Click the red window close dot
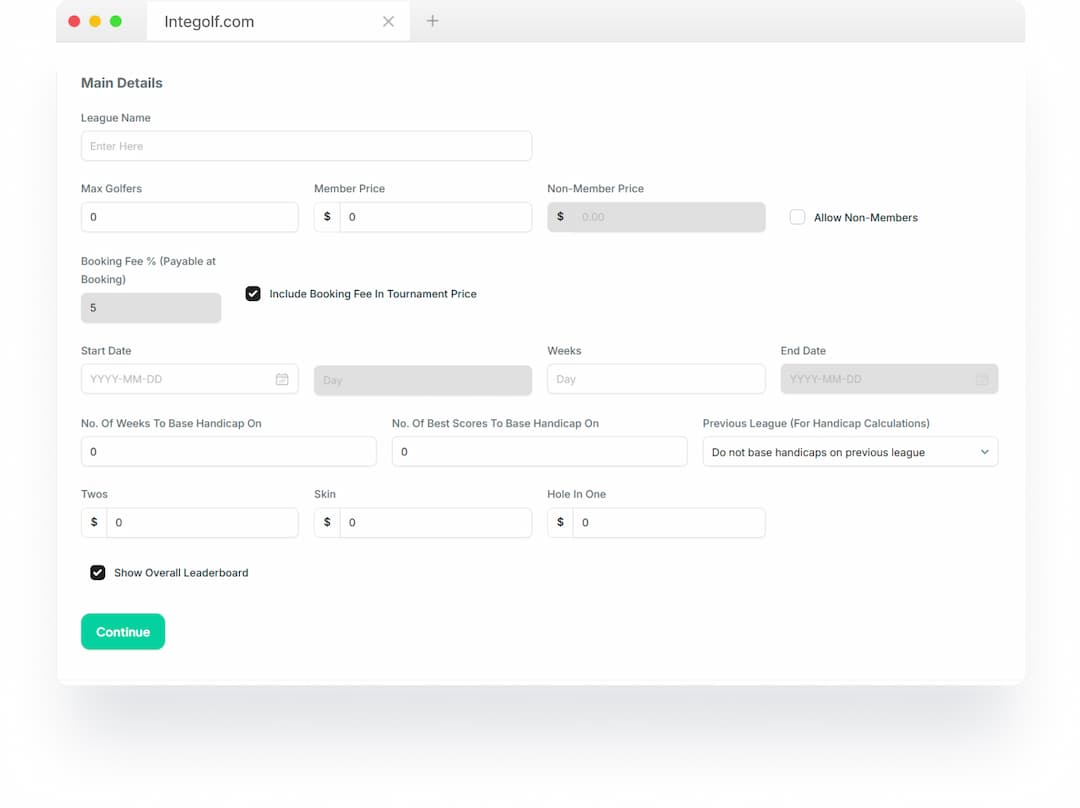Viewport: 1080px width, 808px height. (x=74, y=21)
